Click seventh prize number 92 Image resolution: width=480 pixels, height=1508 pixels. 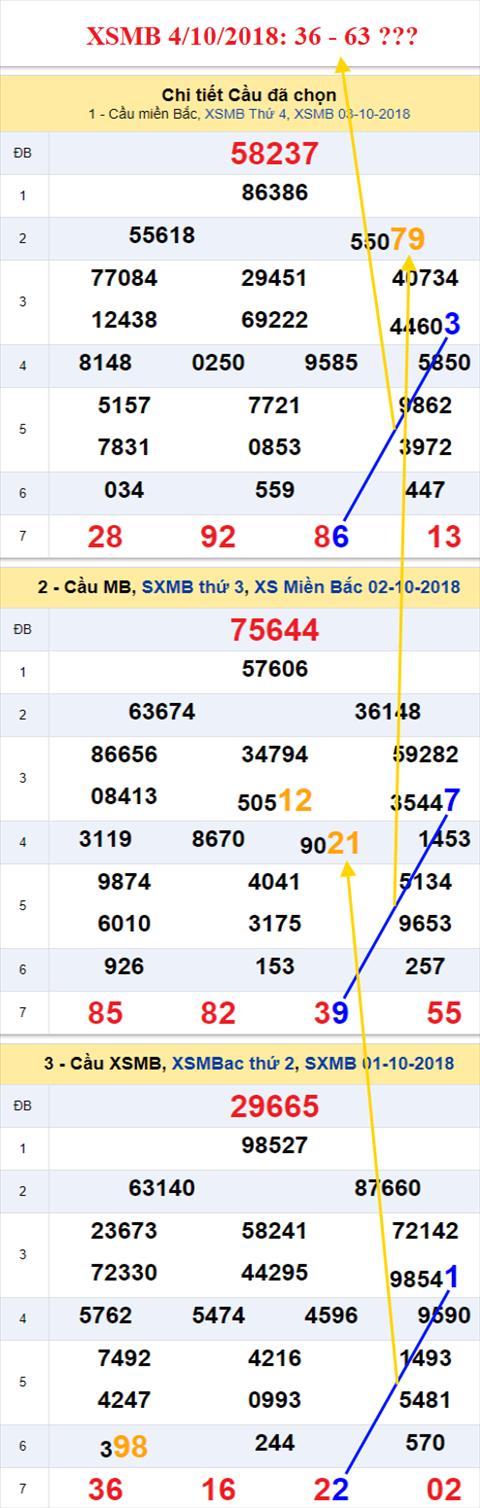[218, 537]
